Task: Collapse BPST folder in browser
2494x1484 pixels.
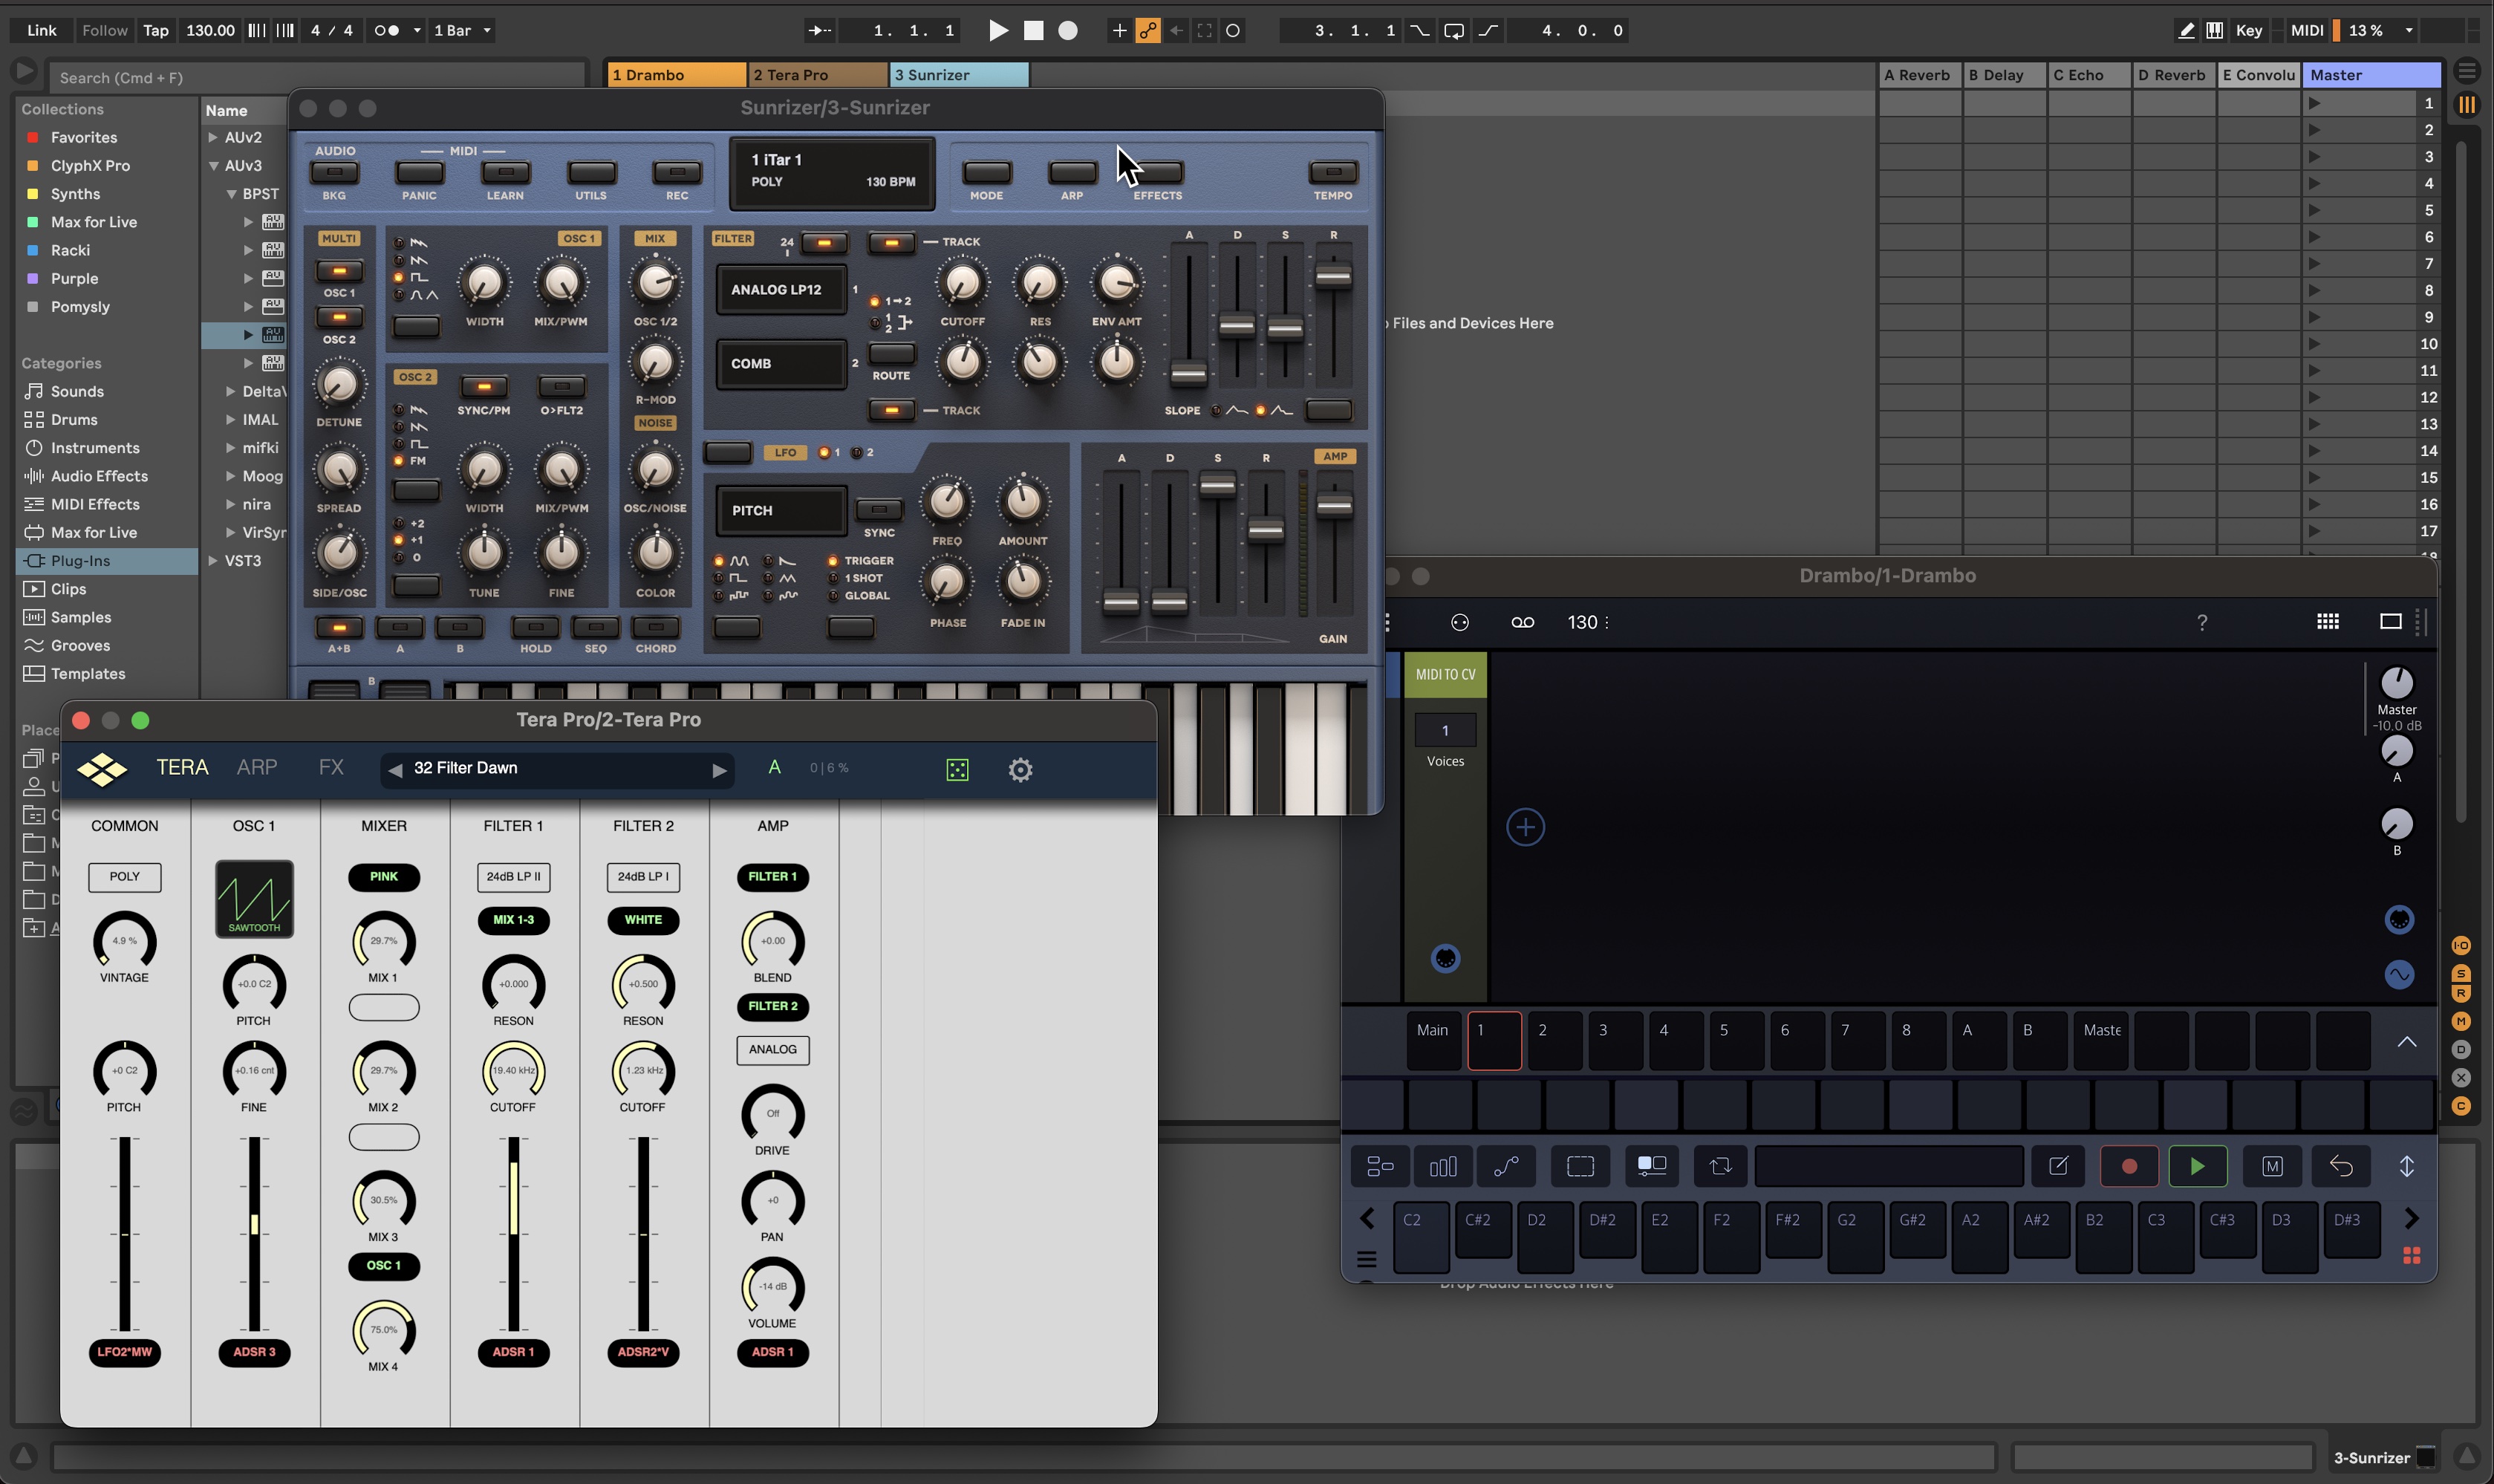Action: coord(231,194)
